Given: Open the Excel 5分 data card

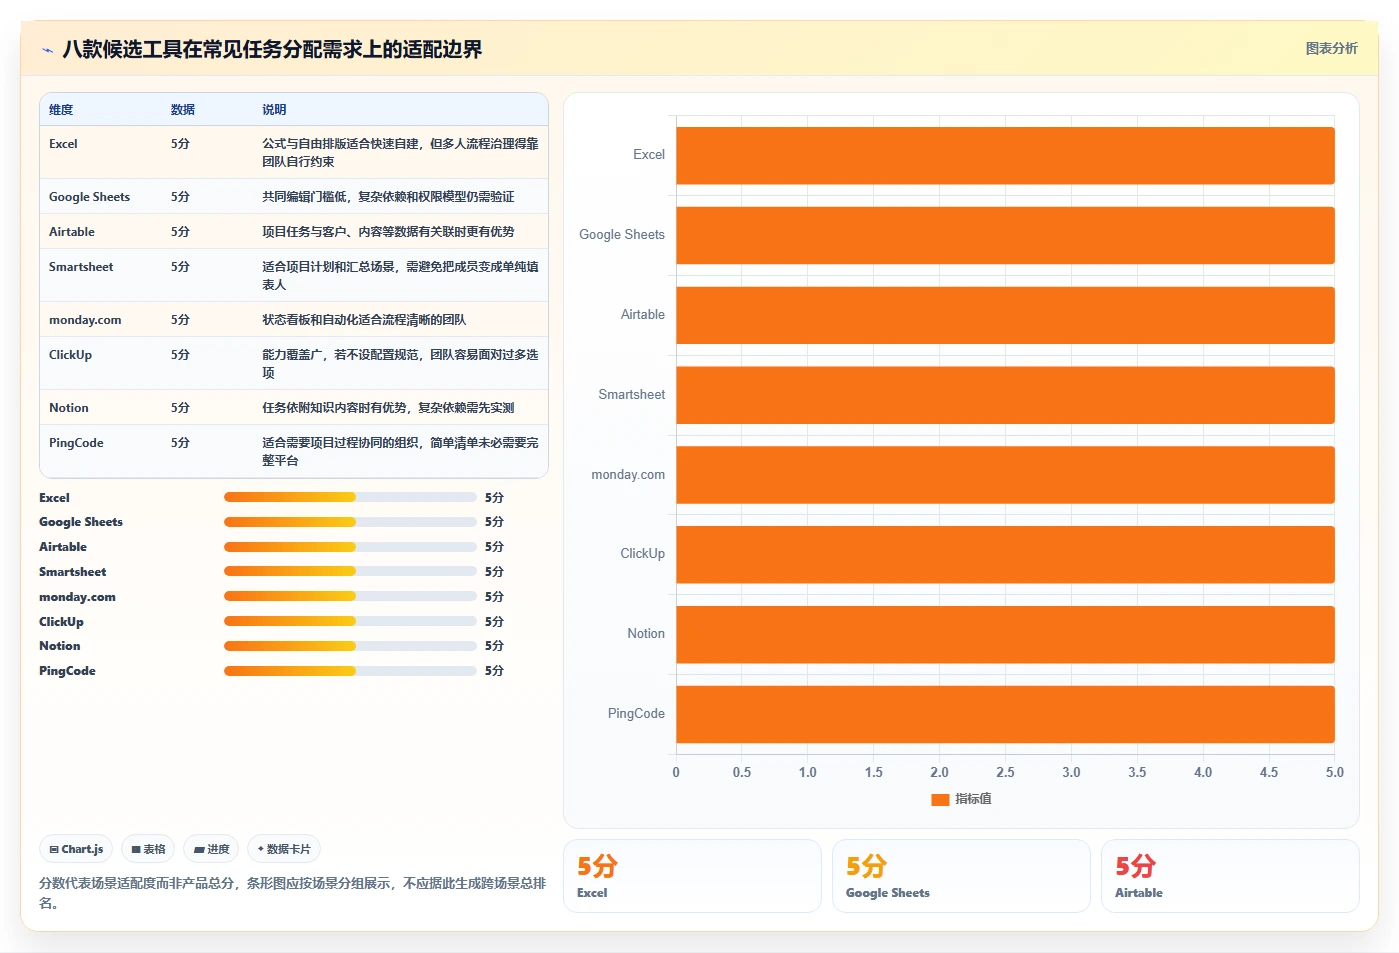Looking at the screenshot, I should point(692,876).
